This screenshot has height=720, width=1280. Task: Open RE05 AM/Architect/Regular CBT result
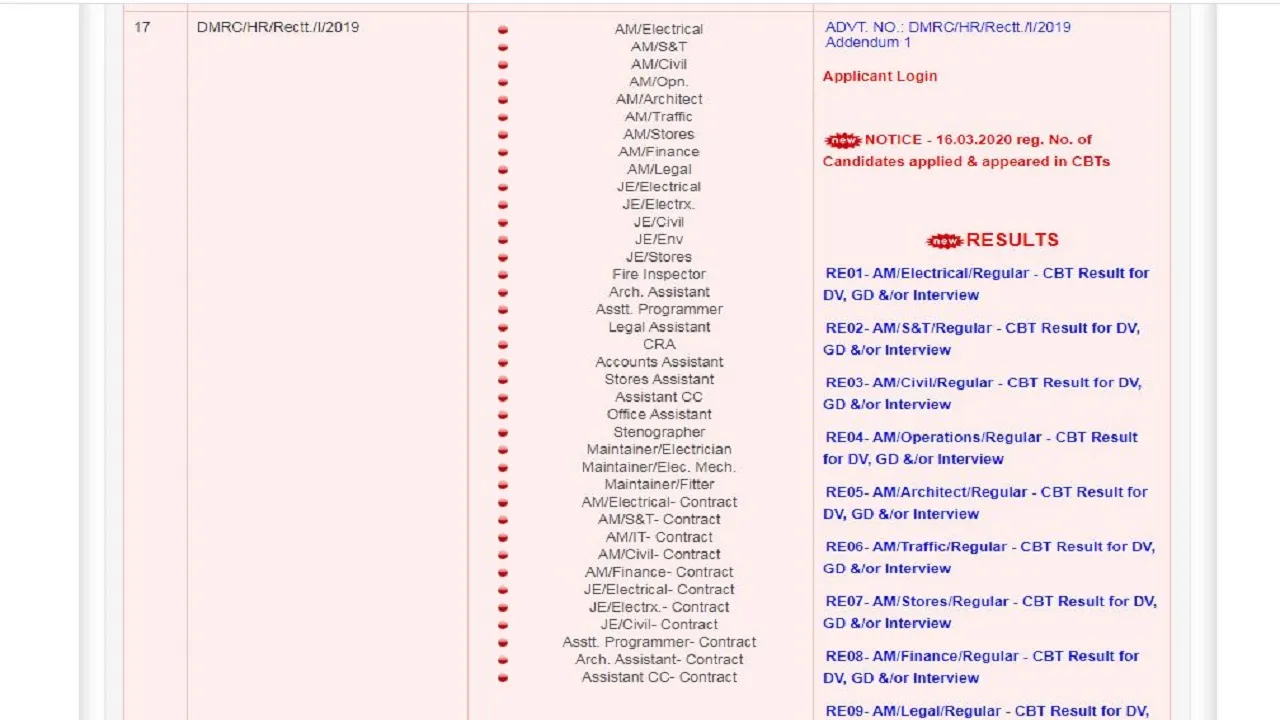pos(985,503)
